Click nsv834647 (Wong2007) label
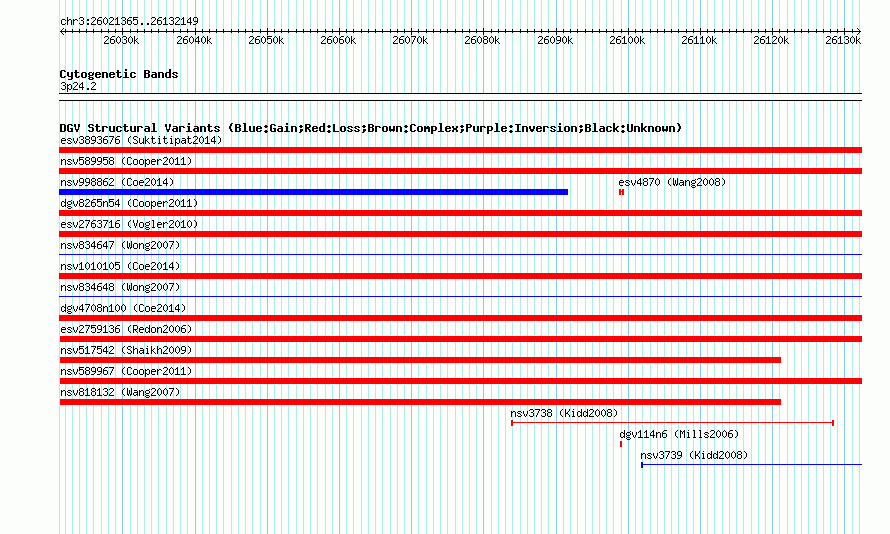Screen dimensions: 890x534 click(x=120, y=245)
